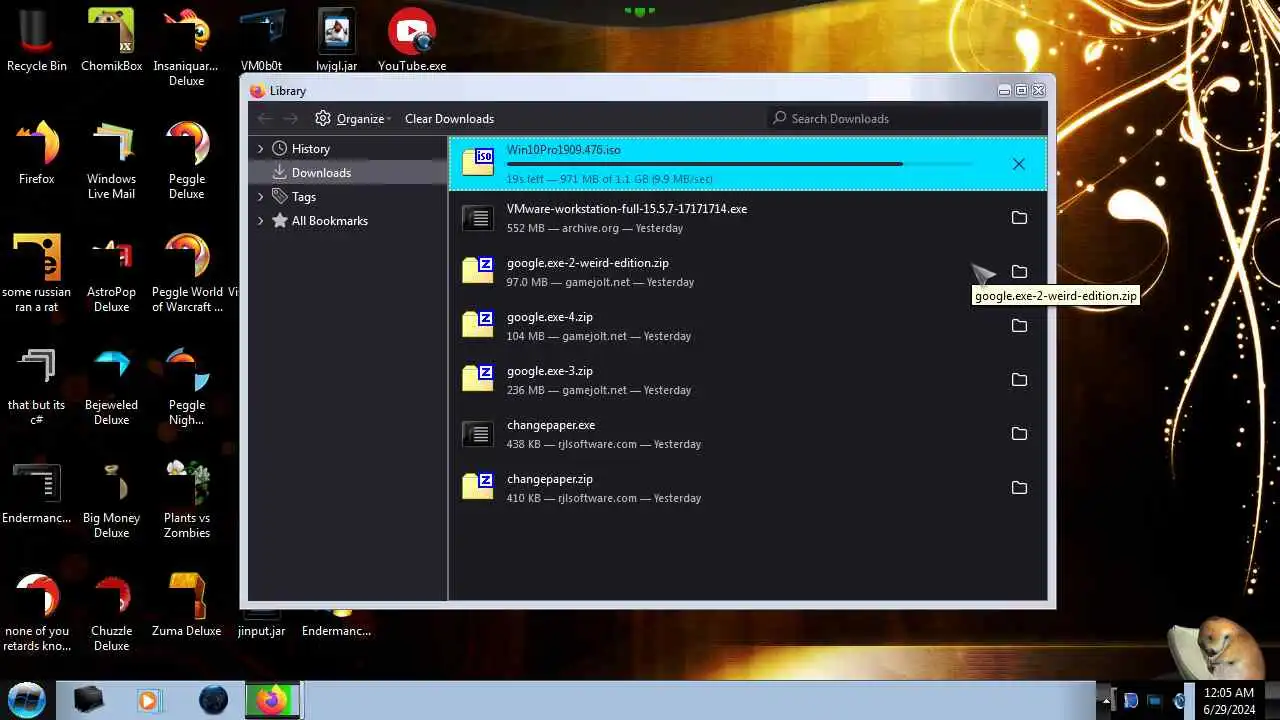Select the Plants vs Zombies desktop icon
This screenshot has height=720, width=1280.
[187, 500]
